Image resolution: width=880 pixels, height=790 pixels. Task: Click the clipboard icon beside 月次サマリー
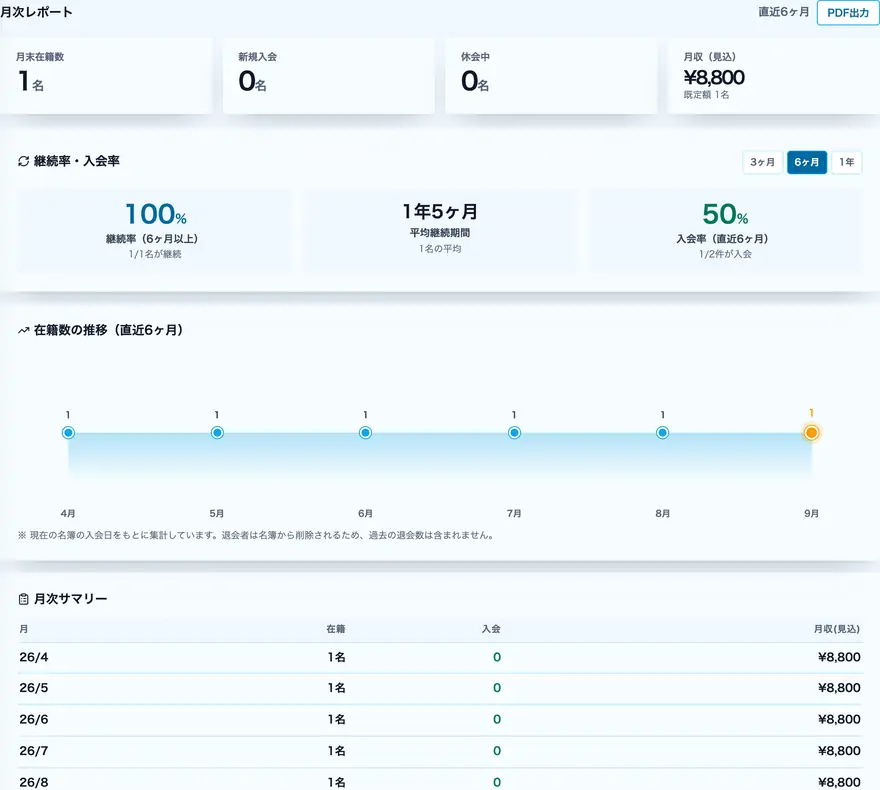pyautogui.click(x=24, y=599)
